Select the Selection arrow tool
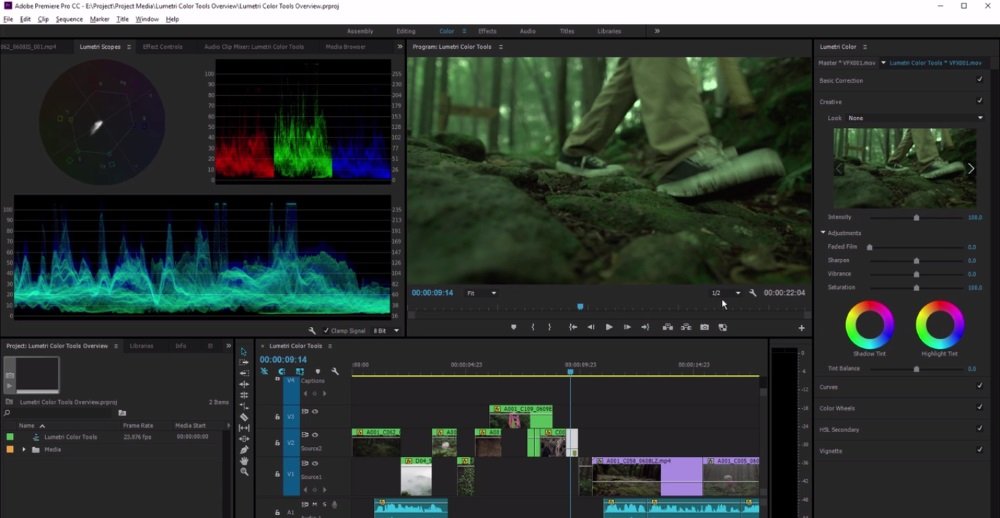Screen dimensions: 1000x518 click(x=244, y=352)
